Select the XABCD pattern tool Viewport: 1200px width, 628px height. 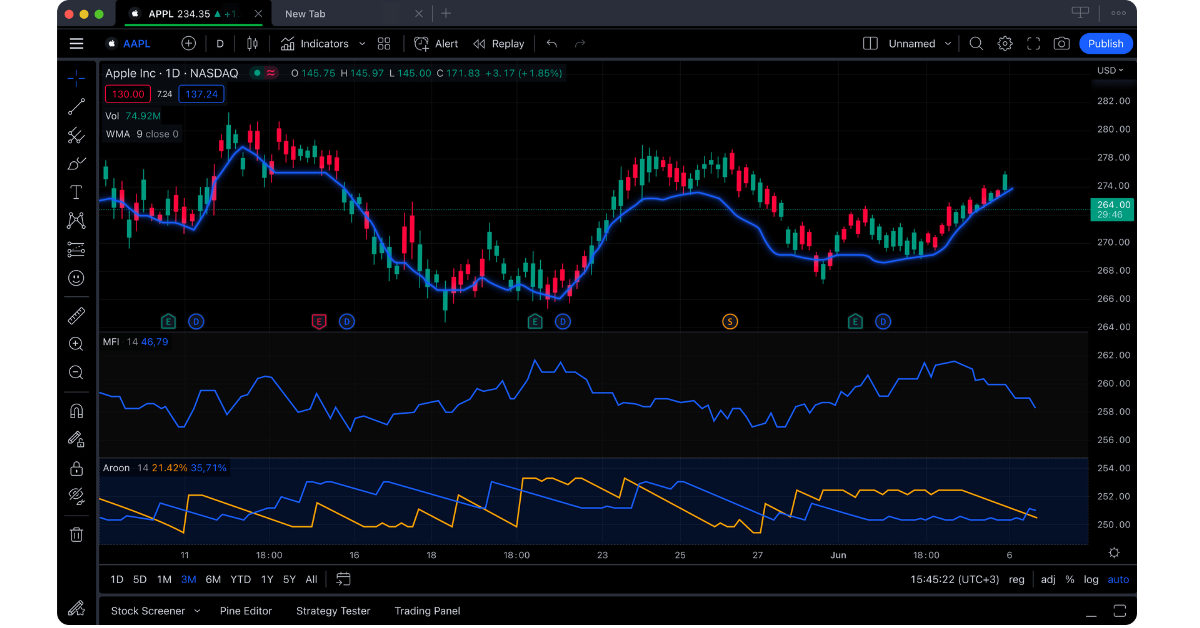[76, 221]
